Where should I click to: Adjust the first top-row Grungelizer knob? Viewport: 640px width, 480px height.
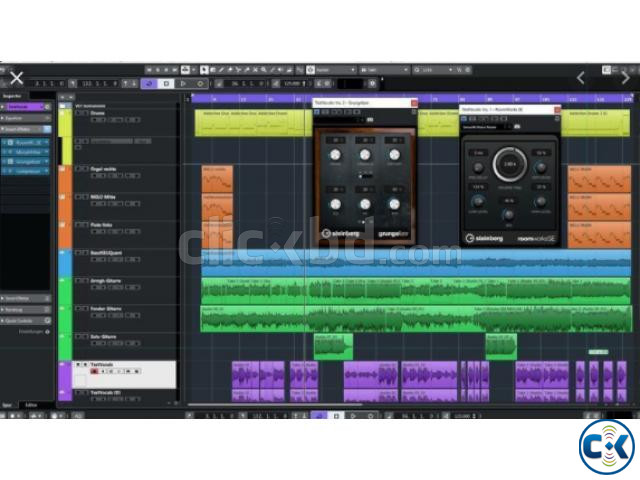coord(335,155)
